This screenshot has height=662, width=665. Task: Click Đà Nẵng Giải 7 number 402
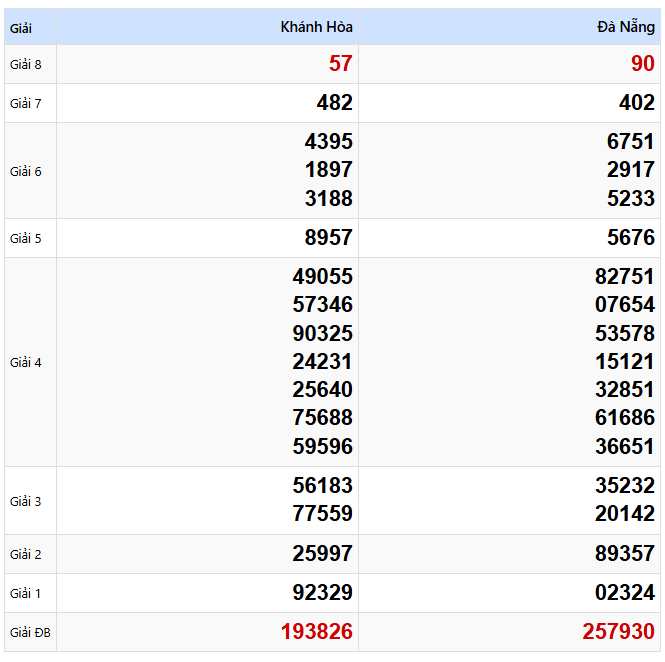(637, 103)
